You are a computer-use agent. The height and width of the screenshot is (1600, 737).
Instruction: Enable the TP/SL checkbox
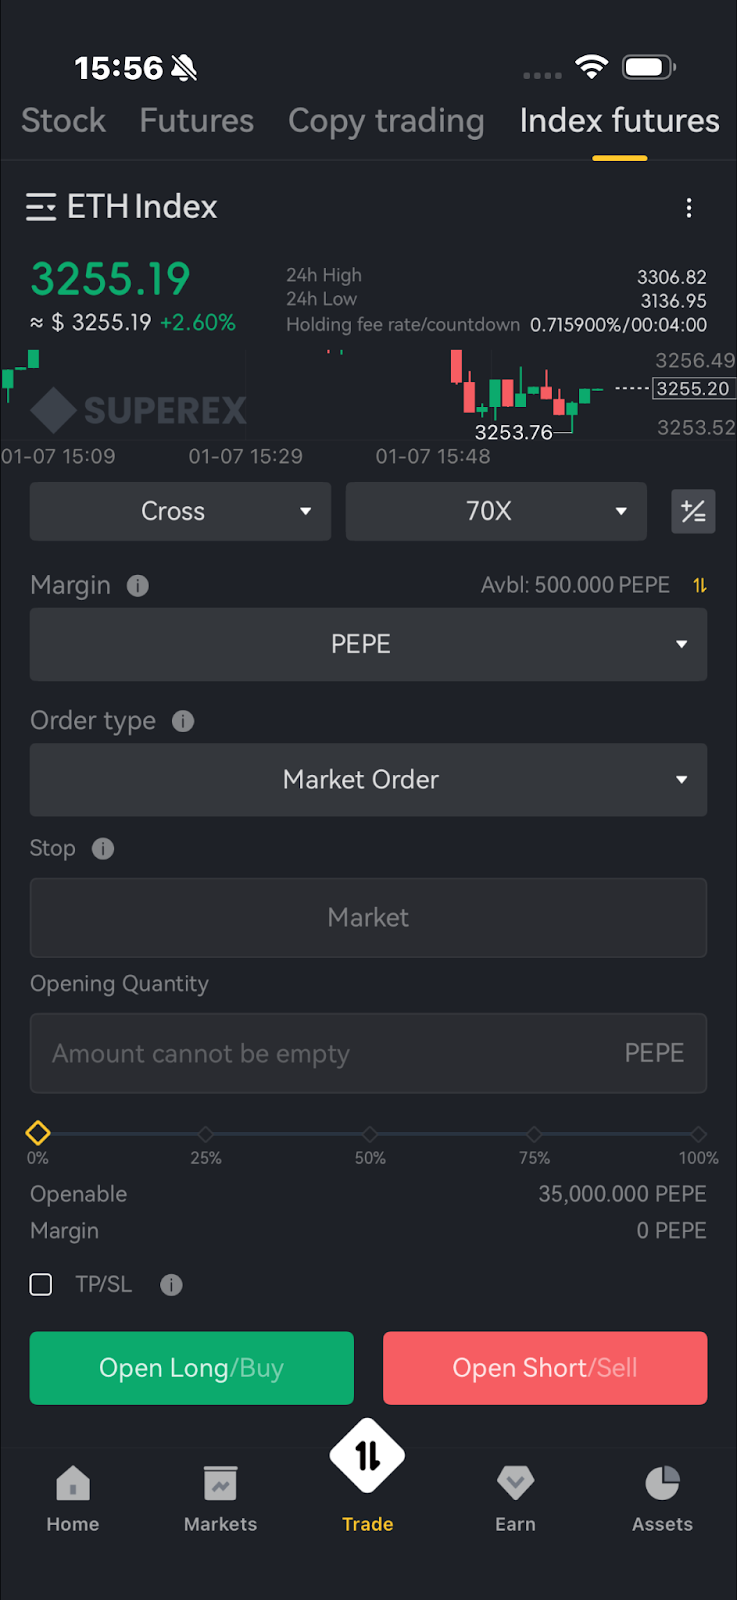[x=41, y=1285]
